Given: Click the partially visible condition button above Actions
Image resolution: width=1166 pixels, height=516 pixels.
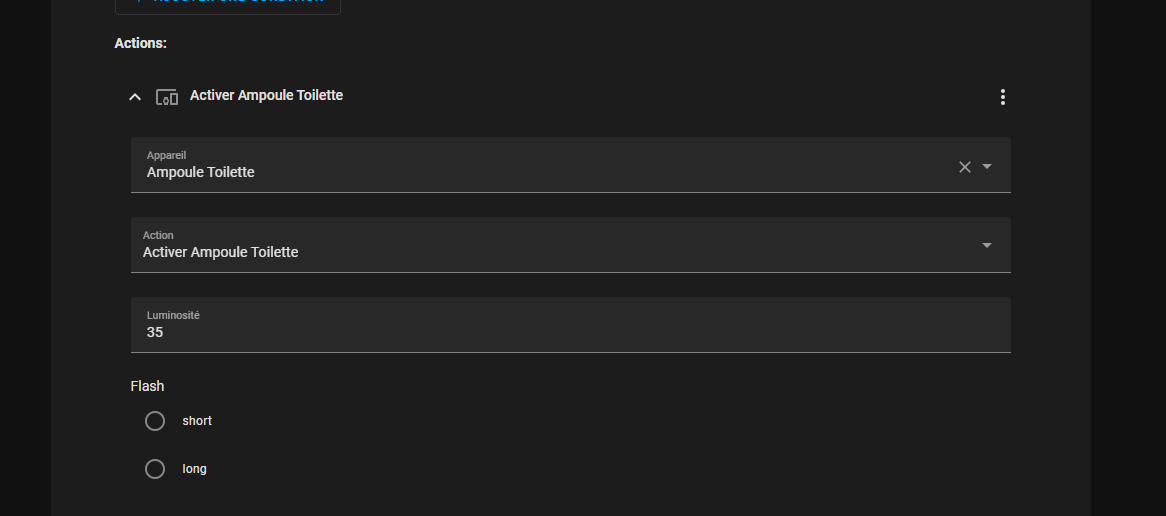Looking at the screenshot, I should tap(228, 4).
